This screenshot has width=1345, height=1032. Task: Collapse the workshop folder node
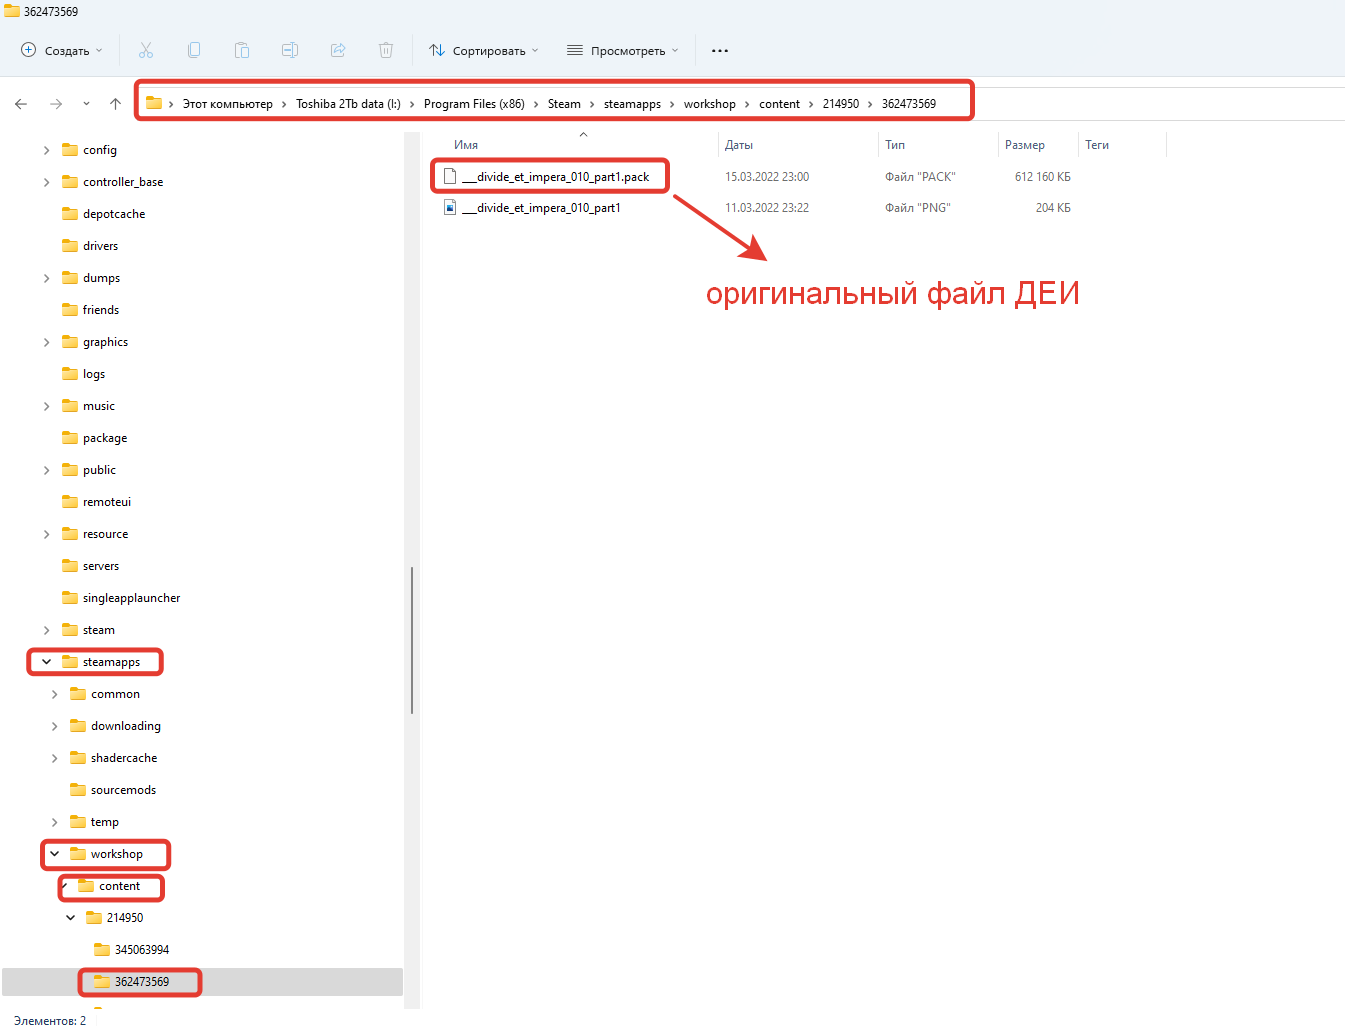(54, 854)
